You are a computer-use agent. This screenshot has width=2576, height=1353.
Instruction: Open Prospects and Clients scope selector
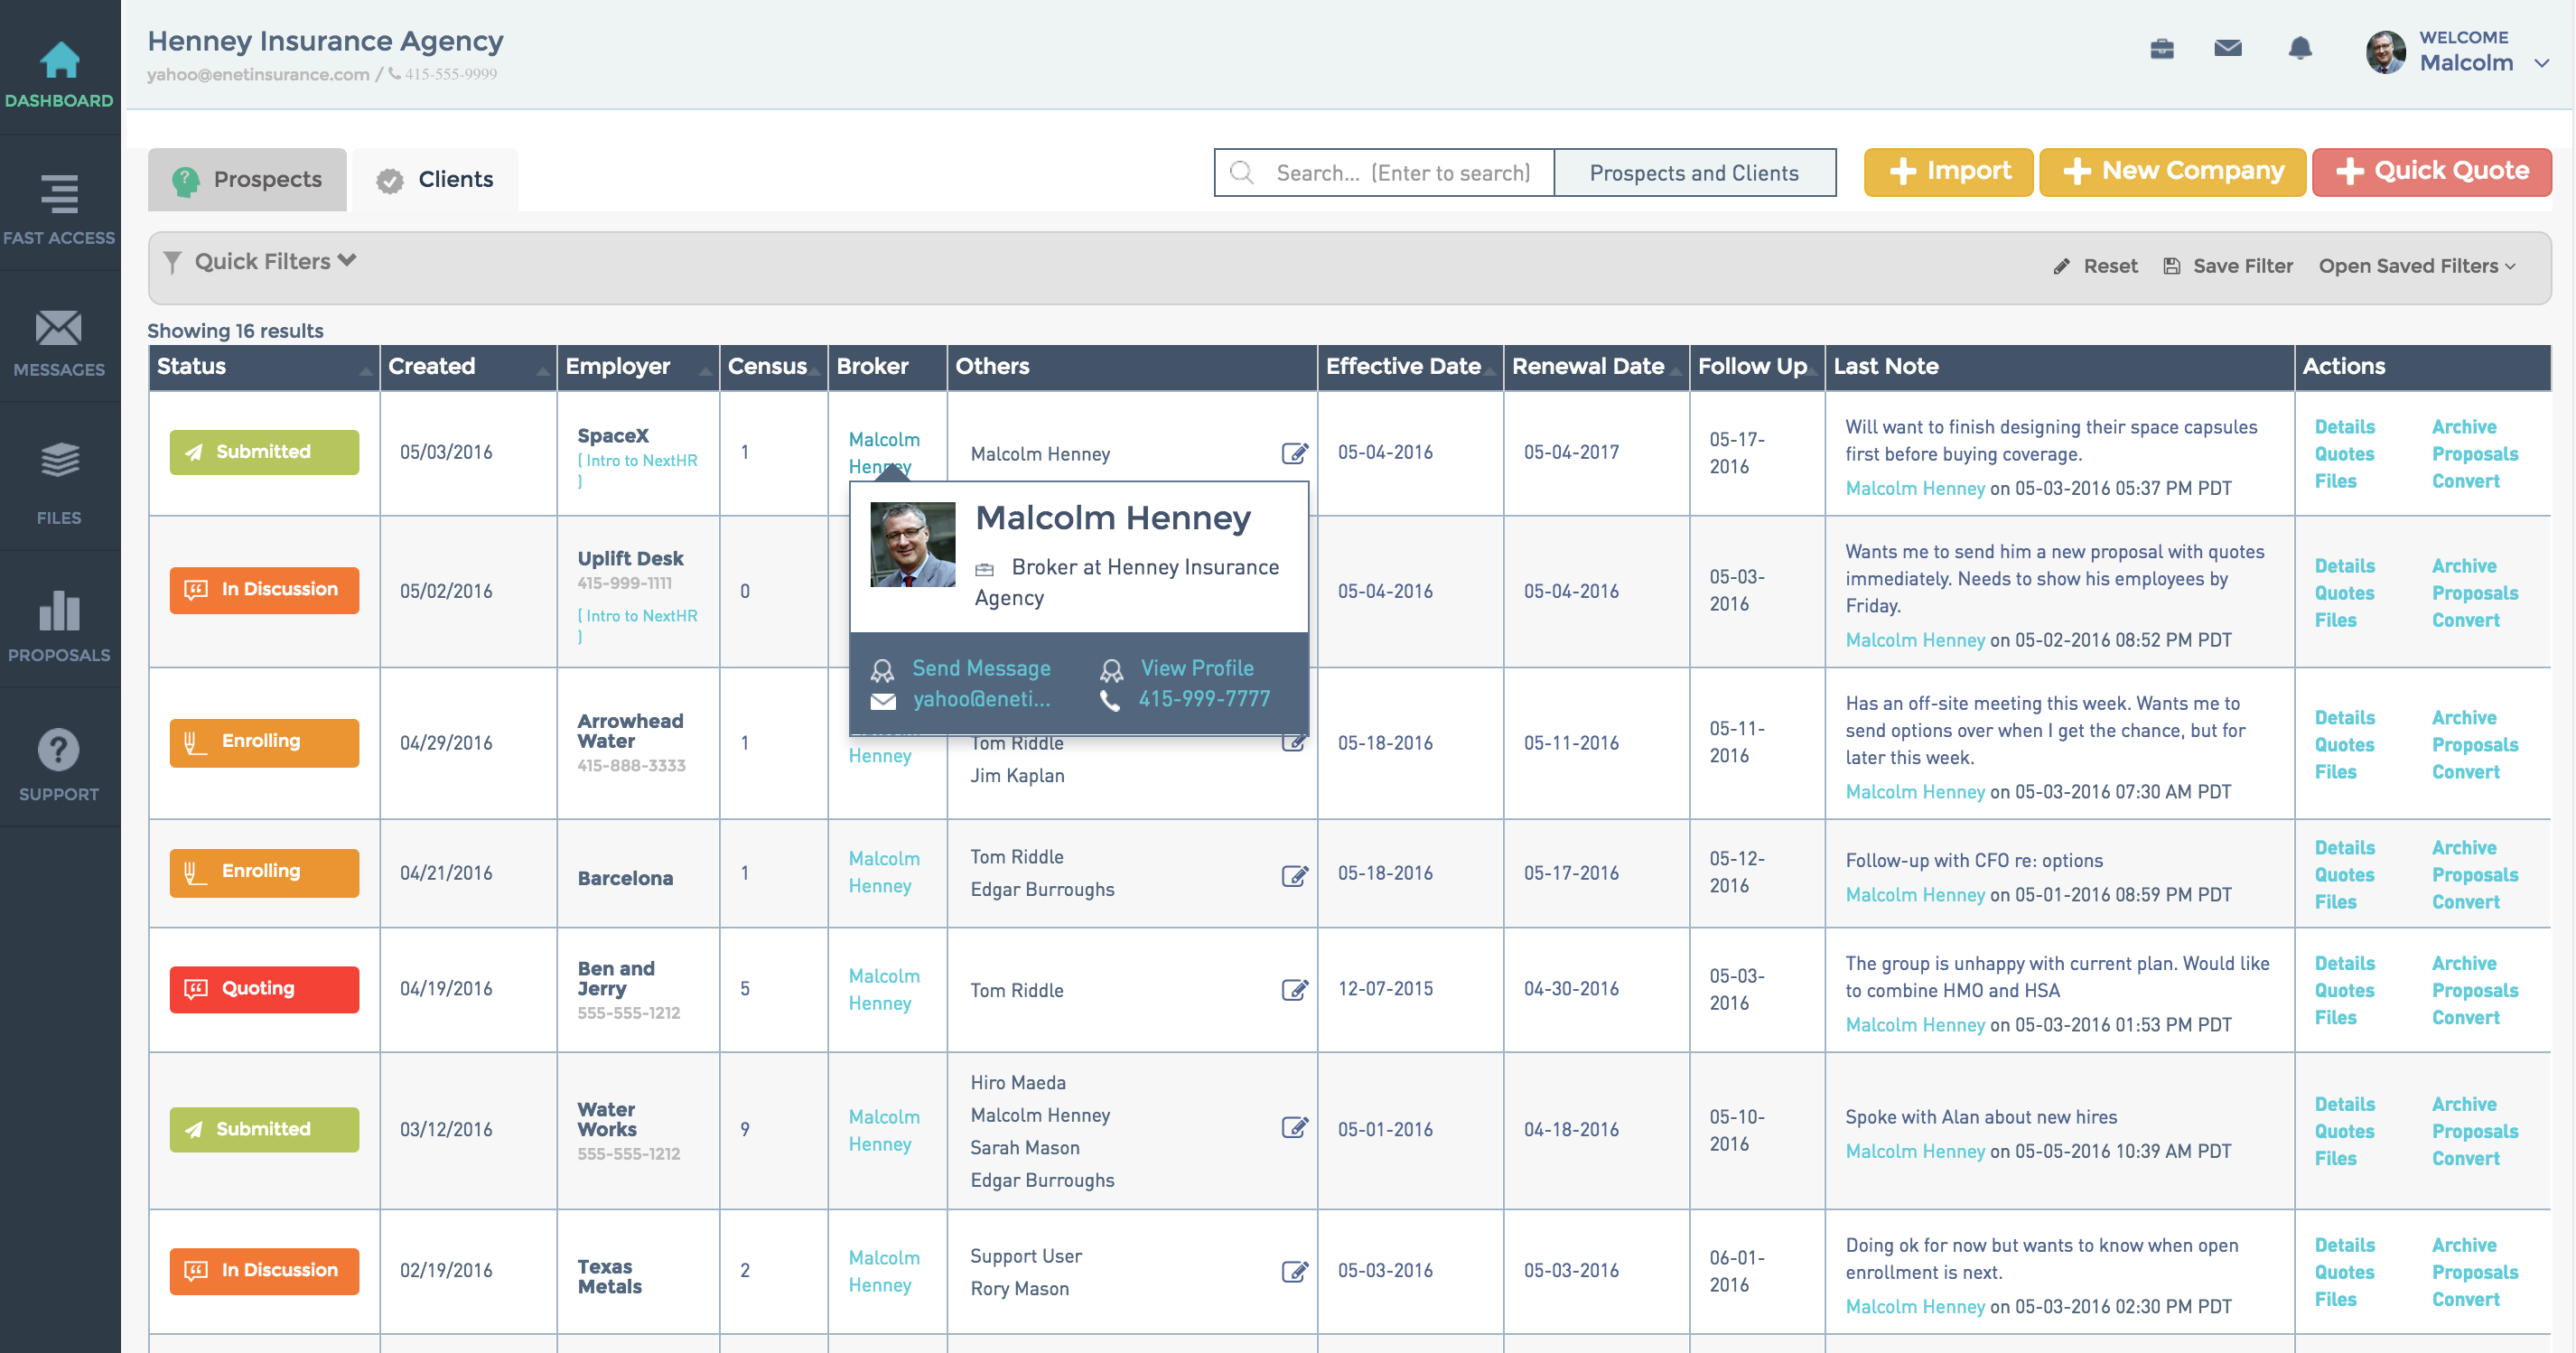coord(1693,173)
